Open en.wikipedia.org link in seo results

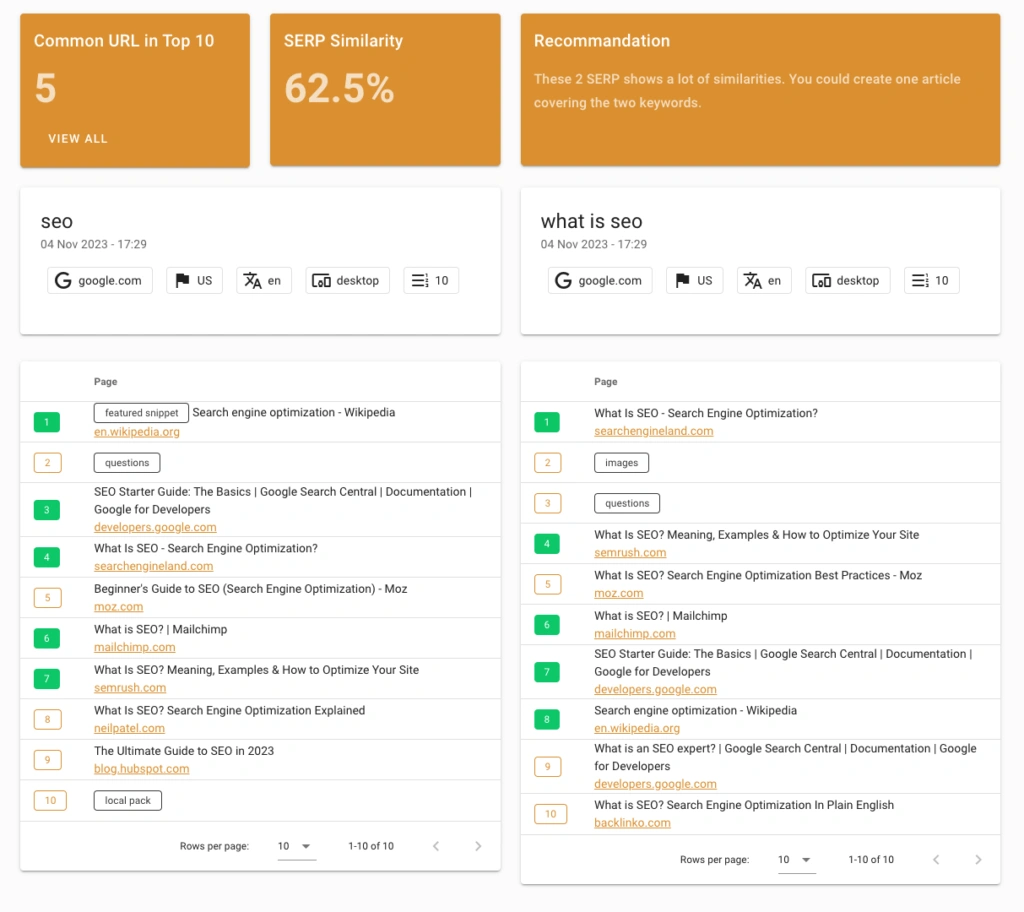click(136, 432)
